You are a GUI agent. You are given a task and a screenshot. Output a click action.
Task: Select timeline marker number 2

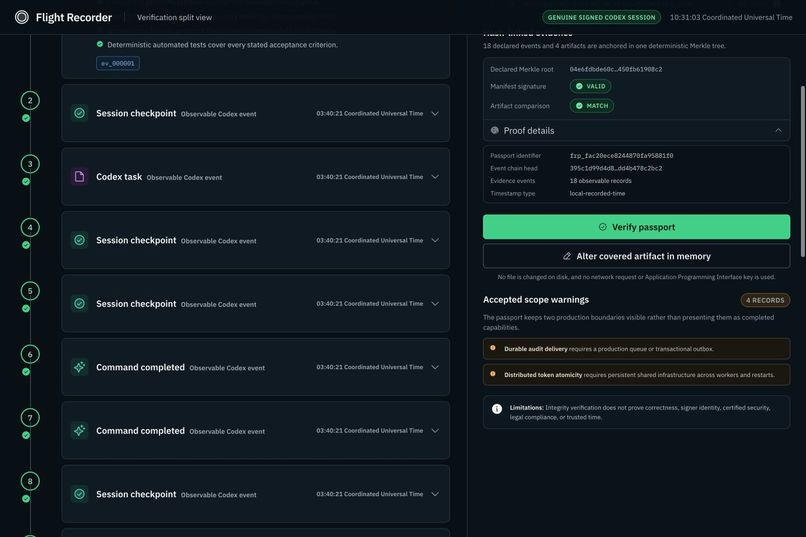[30, 100]
